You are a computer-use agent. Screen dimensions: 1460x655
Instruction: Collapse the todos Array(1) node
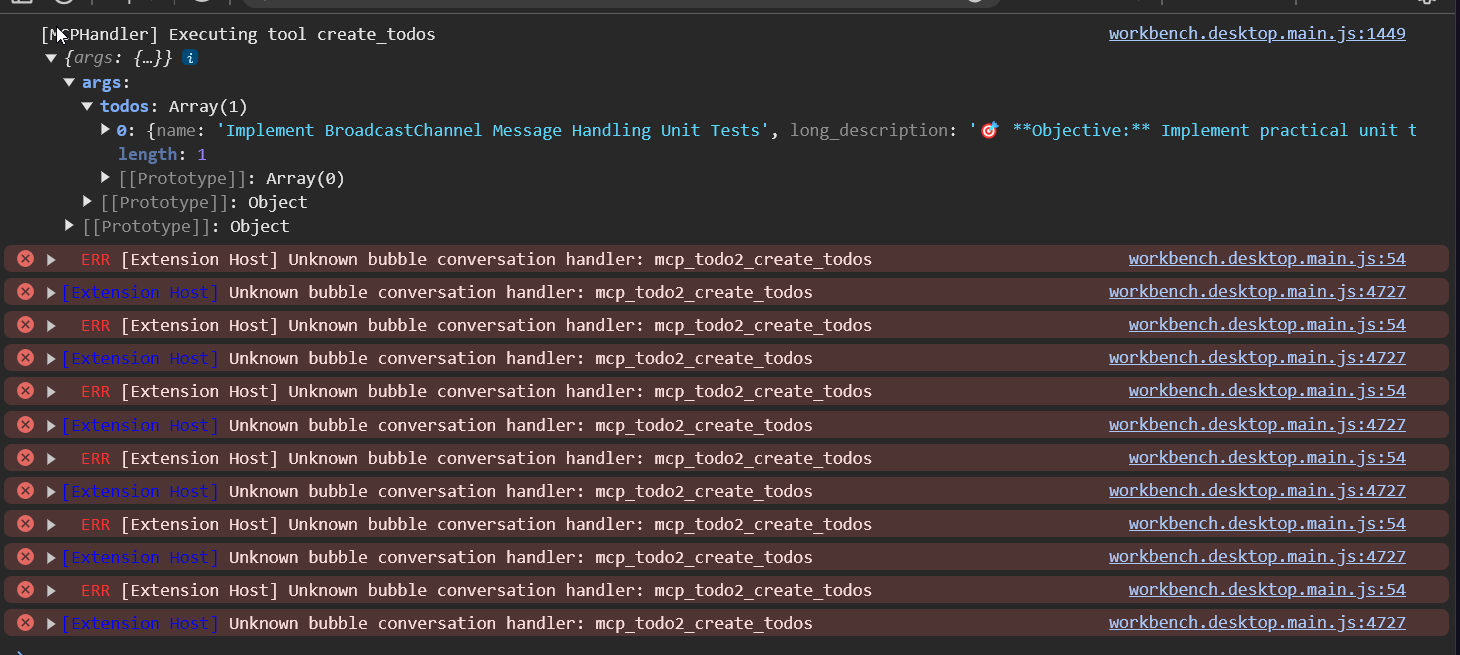coord(87,106)
